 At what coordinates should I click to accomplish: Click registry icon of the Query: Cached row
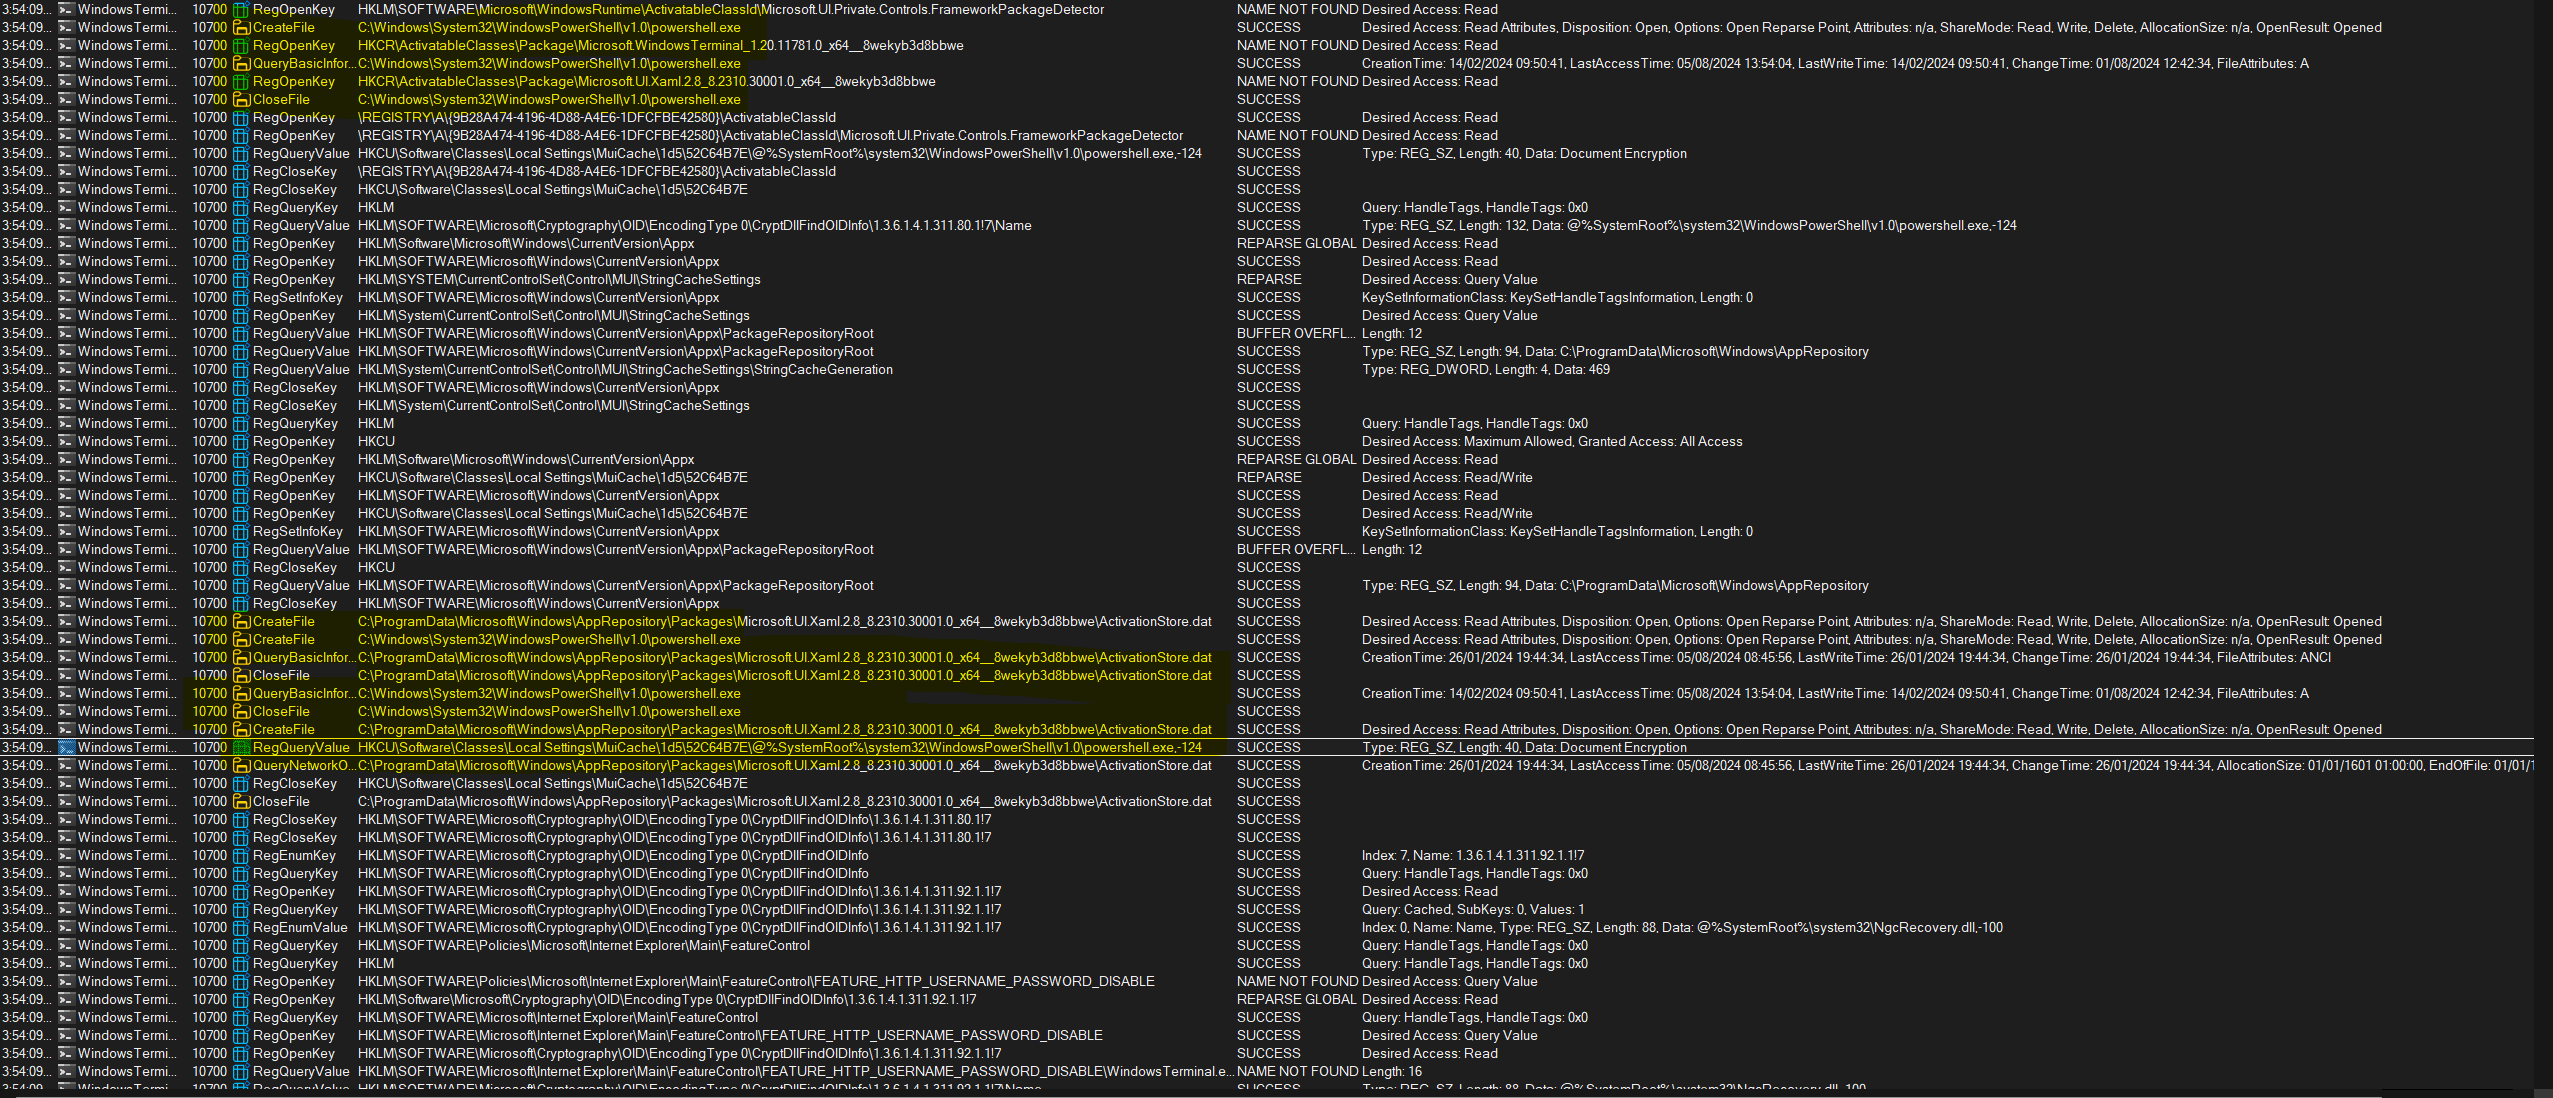tap(241, 909)
